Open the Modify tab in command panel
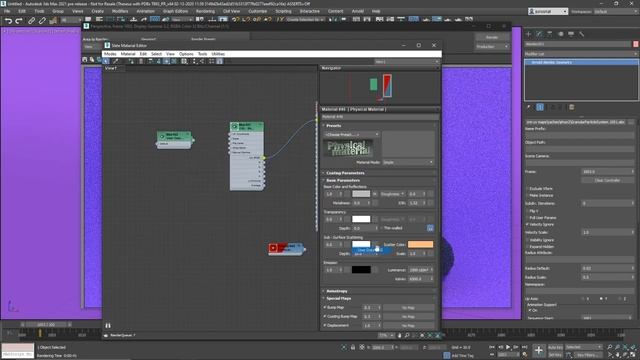Screen dimensions: 640x360 (539, 34)
